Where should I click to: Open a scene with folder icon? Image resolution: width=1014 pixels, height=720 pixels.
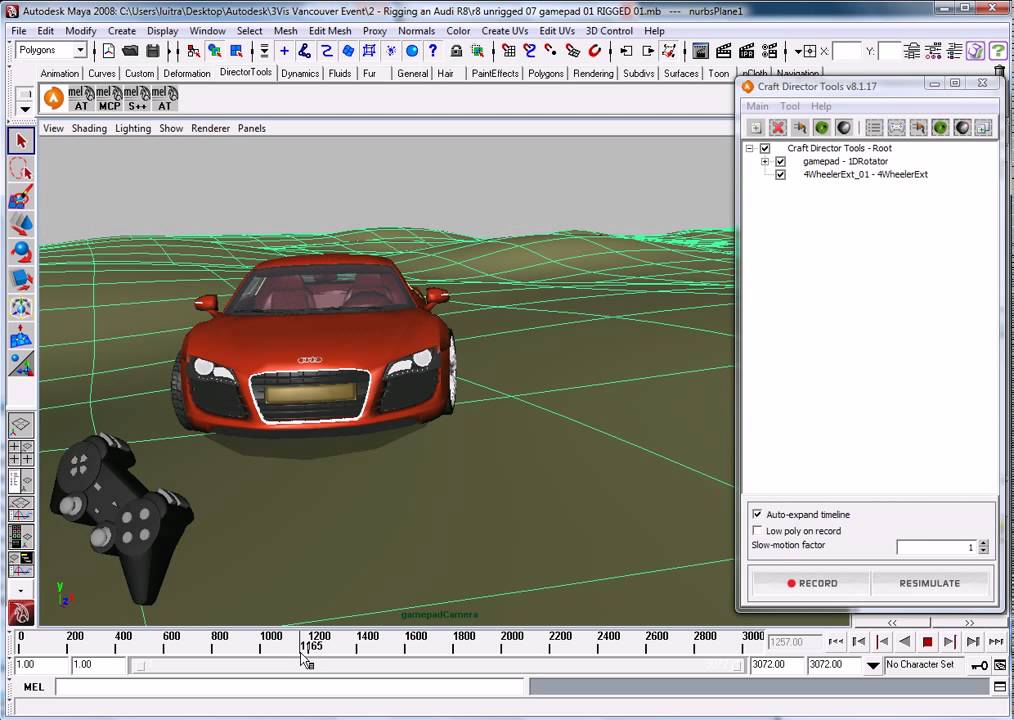[130, 50]
